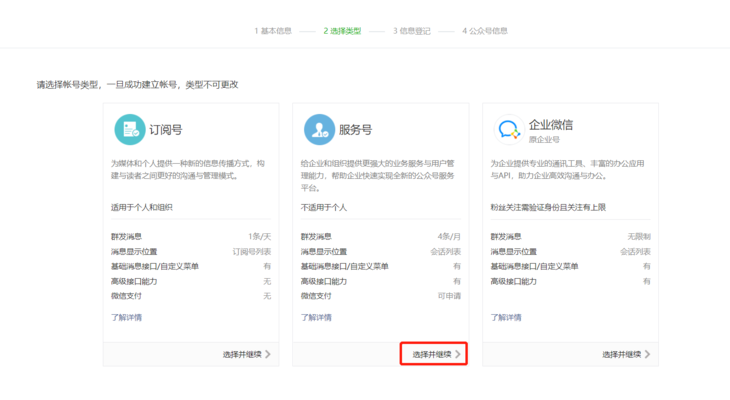Click 微信支付 label in 订阅号 card
730x400 pixels.
point(126,296)
